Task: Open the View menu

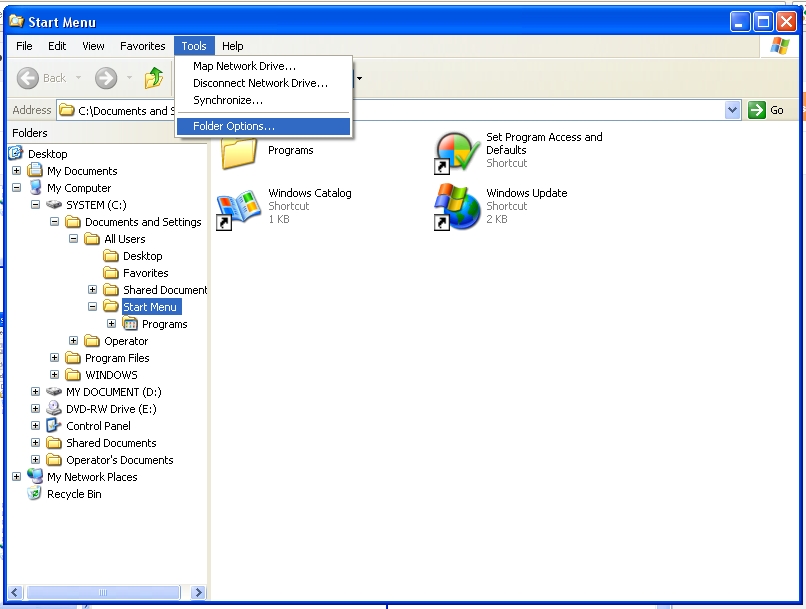Action: point(93,46)
